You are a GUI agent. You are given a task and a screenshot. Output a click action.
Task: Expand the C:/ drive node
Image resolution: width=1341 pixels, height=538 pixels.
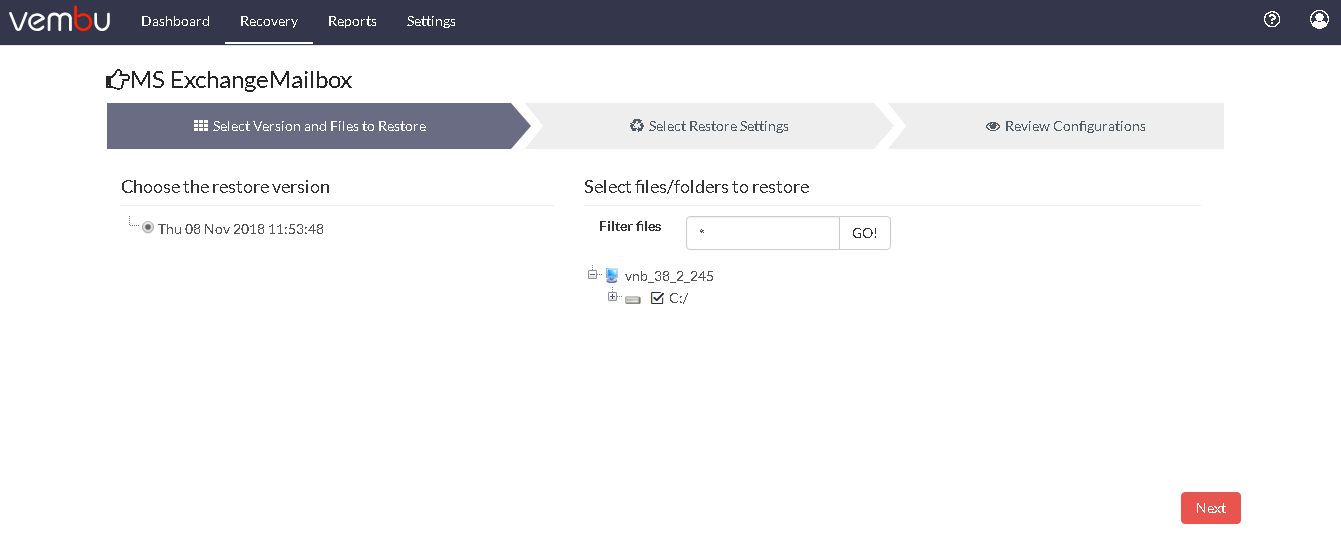click(x=613, y=296)
